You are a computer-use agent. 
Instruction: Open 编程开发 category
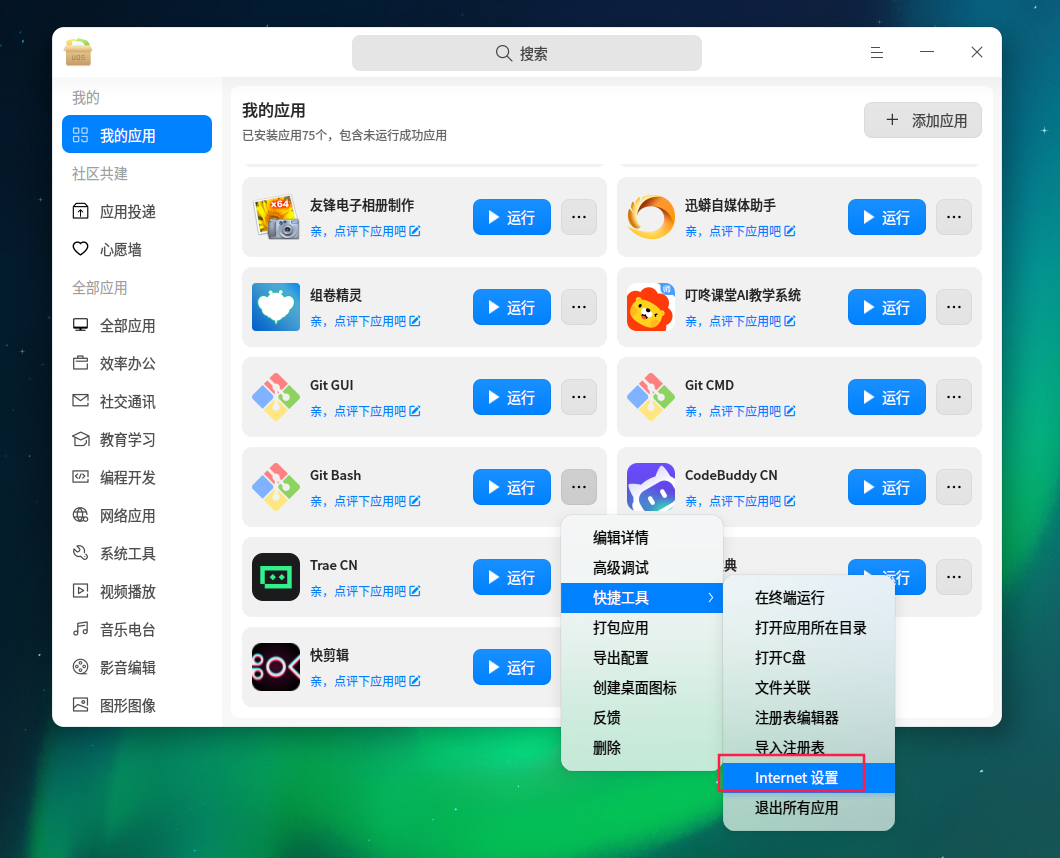pyautogui.click(x=137, y=477)
